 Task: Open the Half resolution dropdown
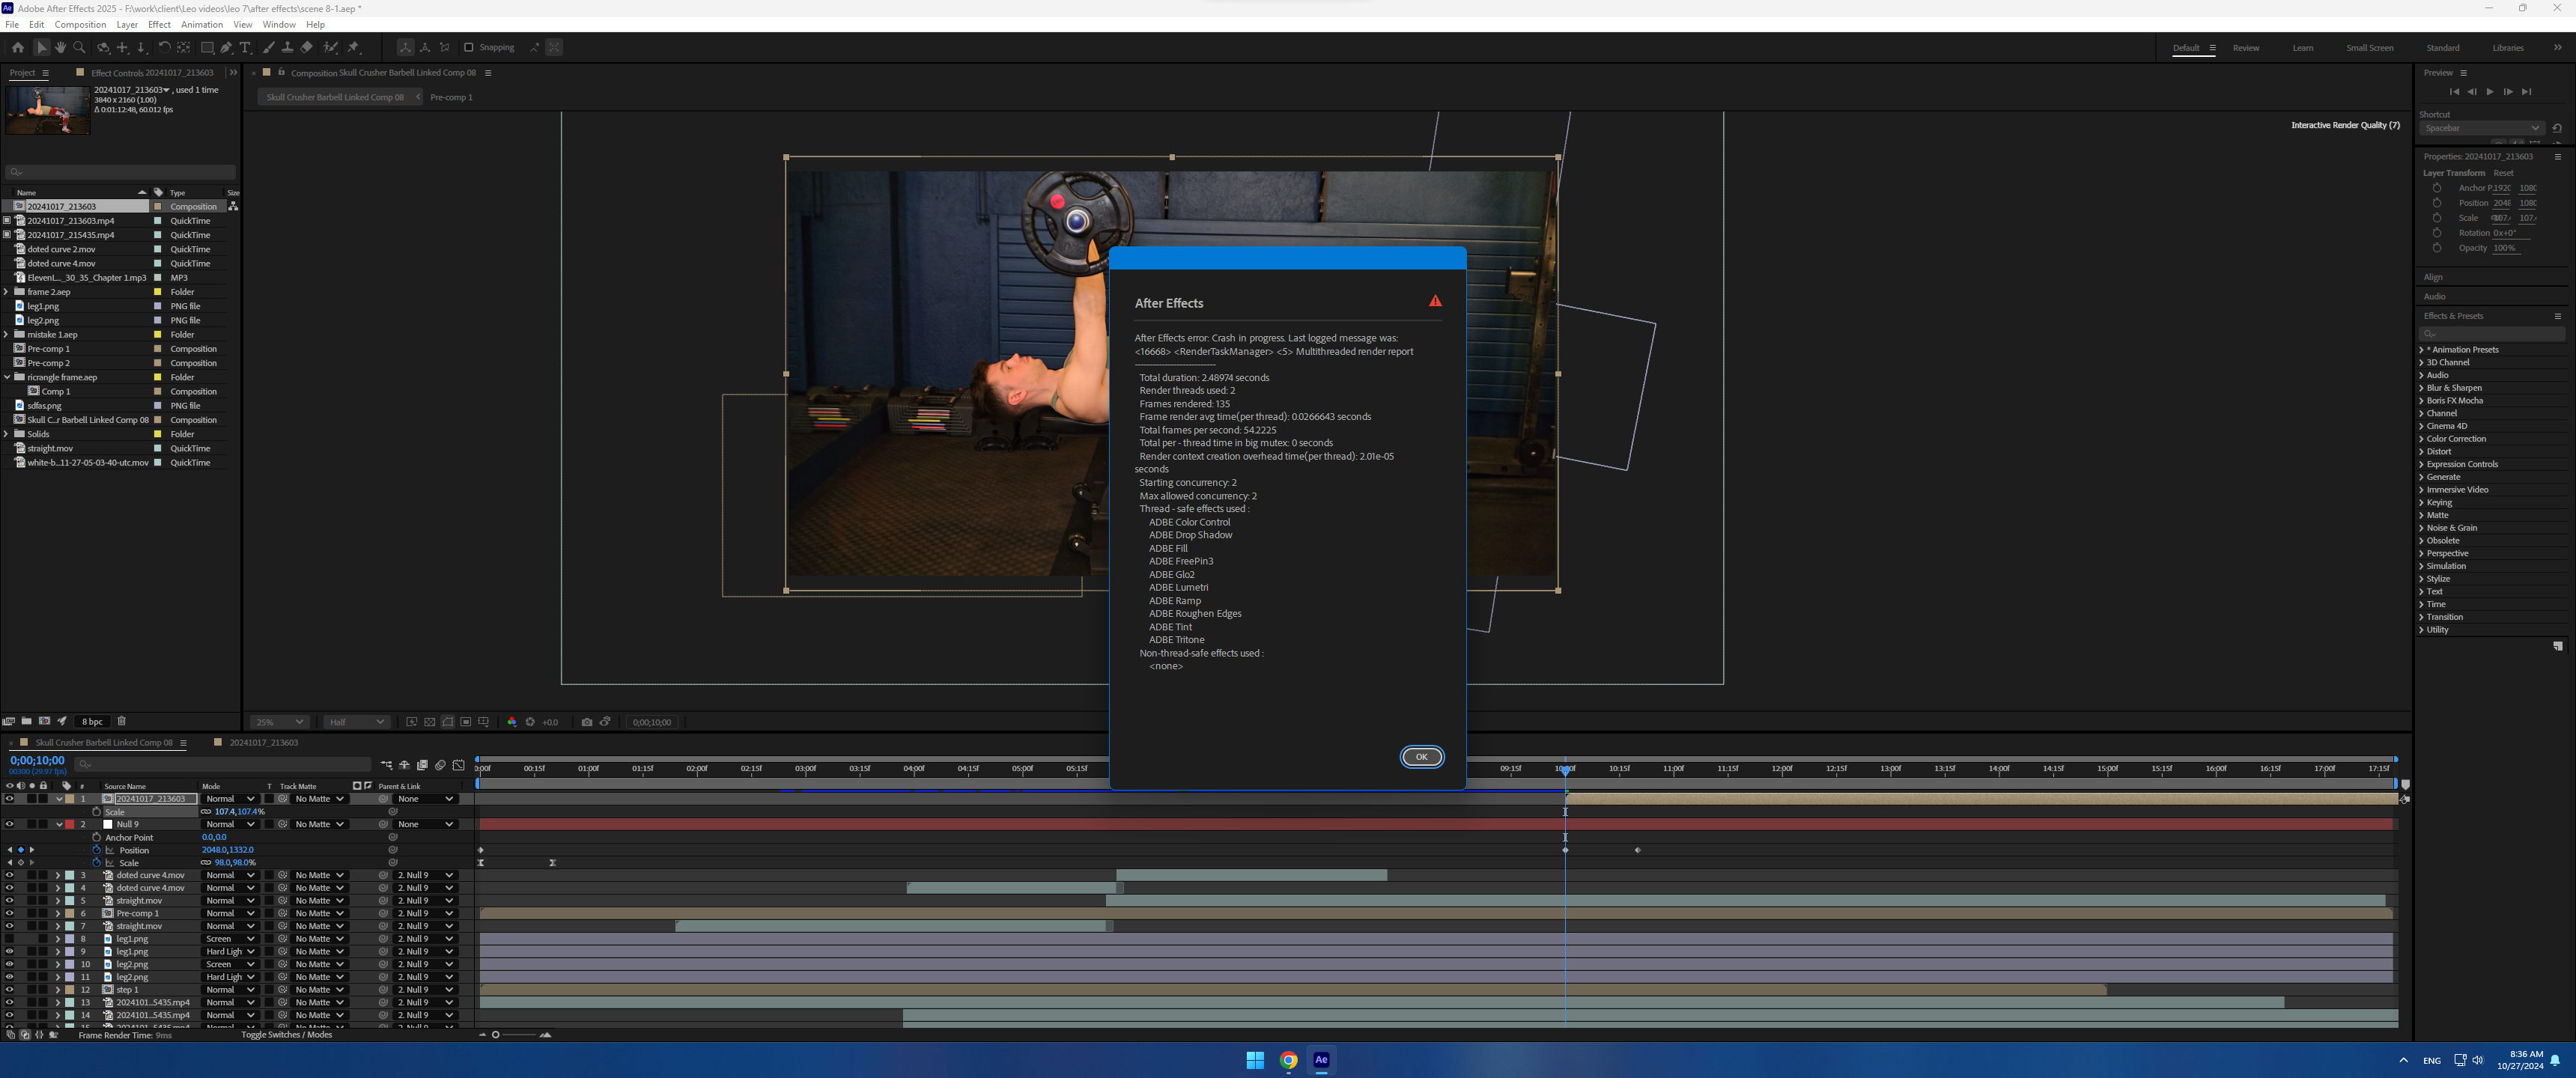click(x=355, y=721)
